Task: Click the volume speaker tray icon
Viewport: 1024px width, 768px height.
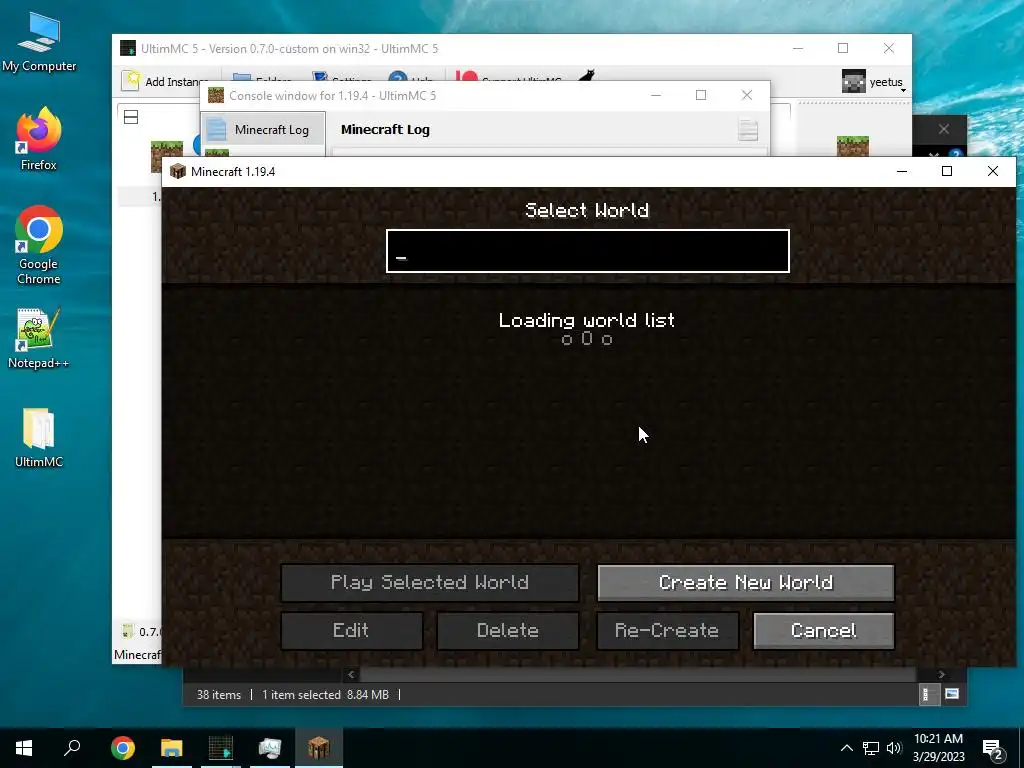Action: [893, 748]
